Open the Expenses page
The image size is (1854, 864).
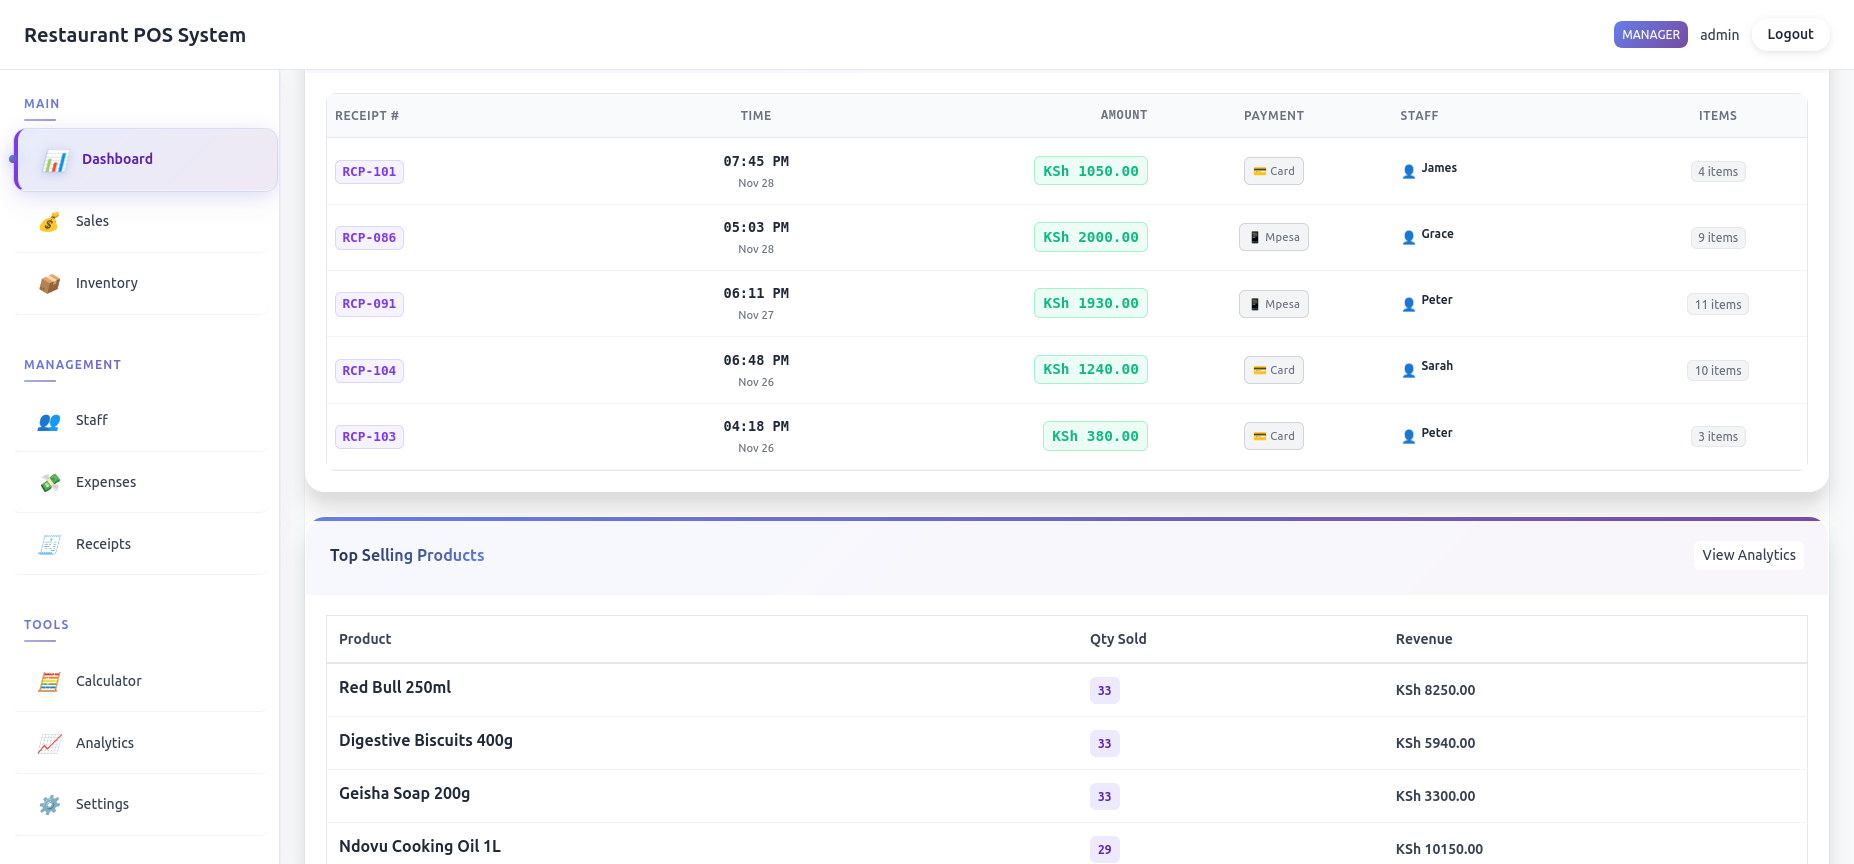(141, 483)
